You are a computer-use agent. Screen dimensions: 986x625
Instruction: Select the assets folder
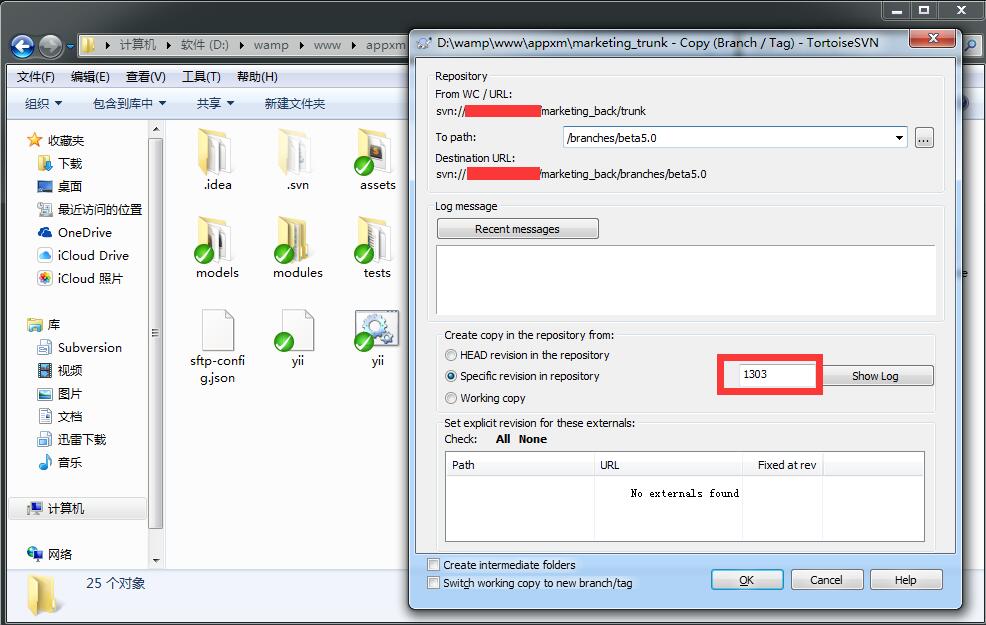pyautogui.click(x=377, y=160)
